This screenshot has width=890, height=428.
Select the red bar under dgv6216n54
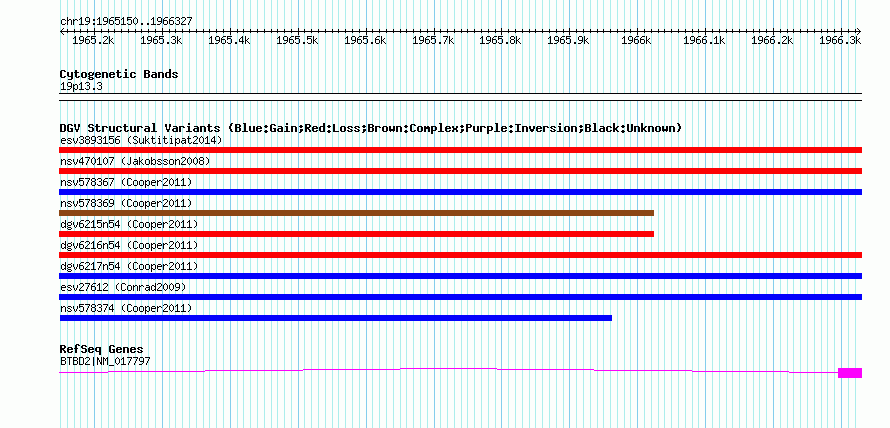(x=460, y=255)
